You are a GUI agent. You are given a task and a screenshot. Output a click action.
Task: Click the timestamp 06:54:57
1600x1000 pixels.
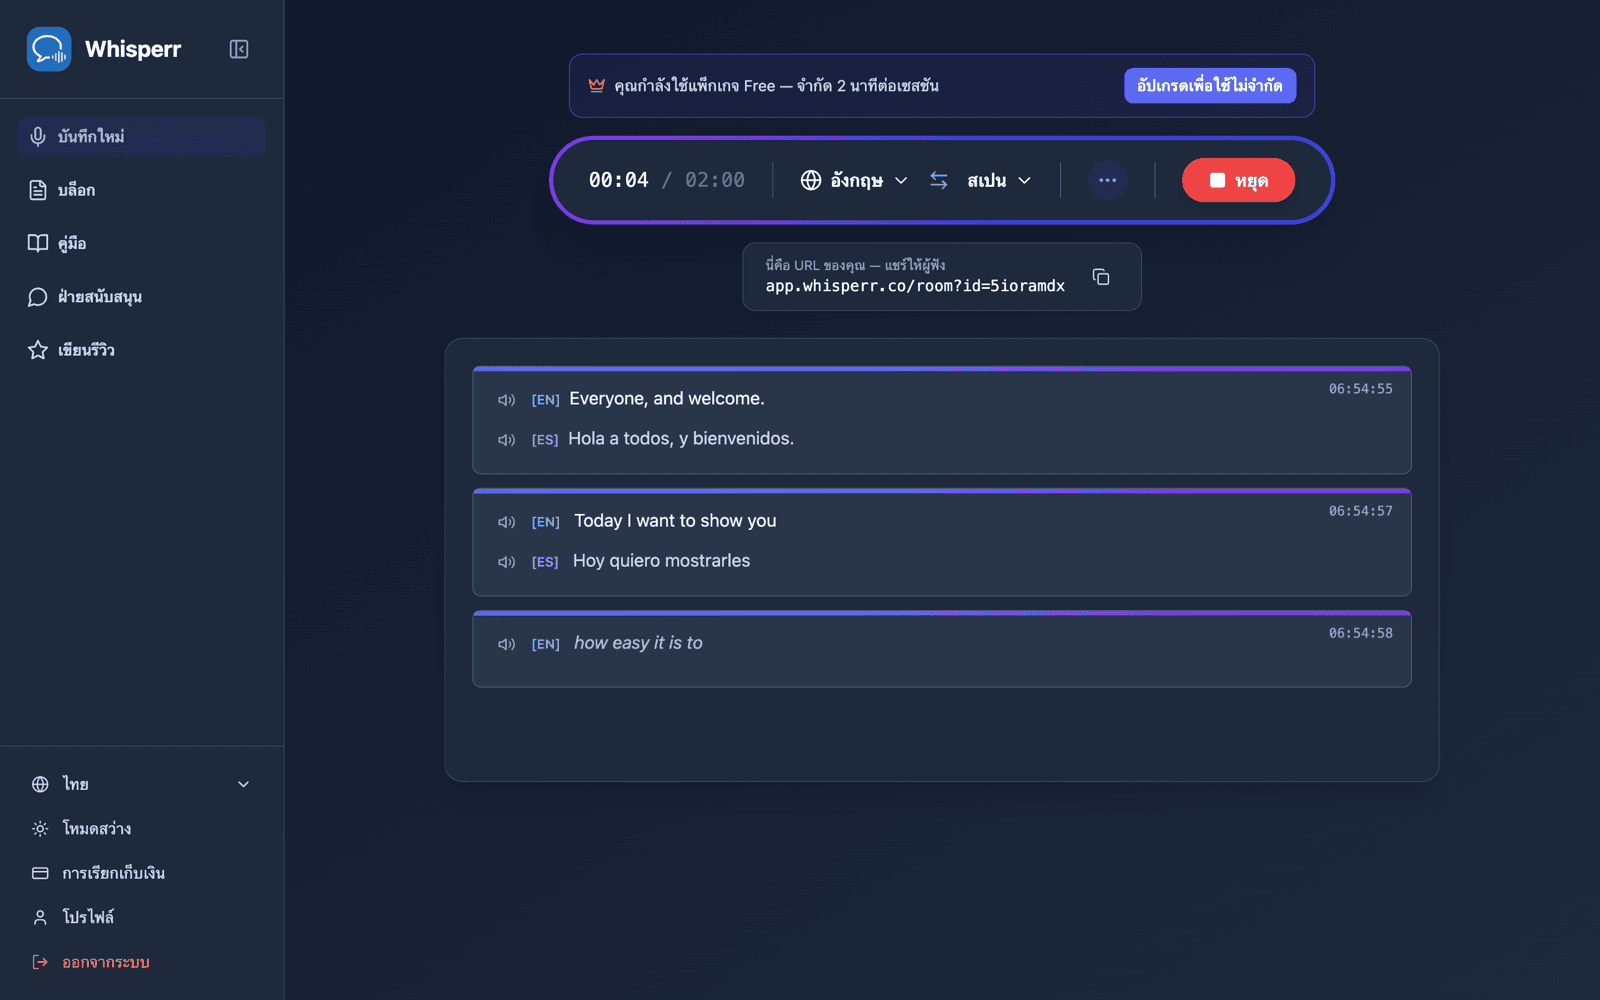[x=1360, y=511]
